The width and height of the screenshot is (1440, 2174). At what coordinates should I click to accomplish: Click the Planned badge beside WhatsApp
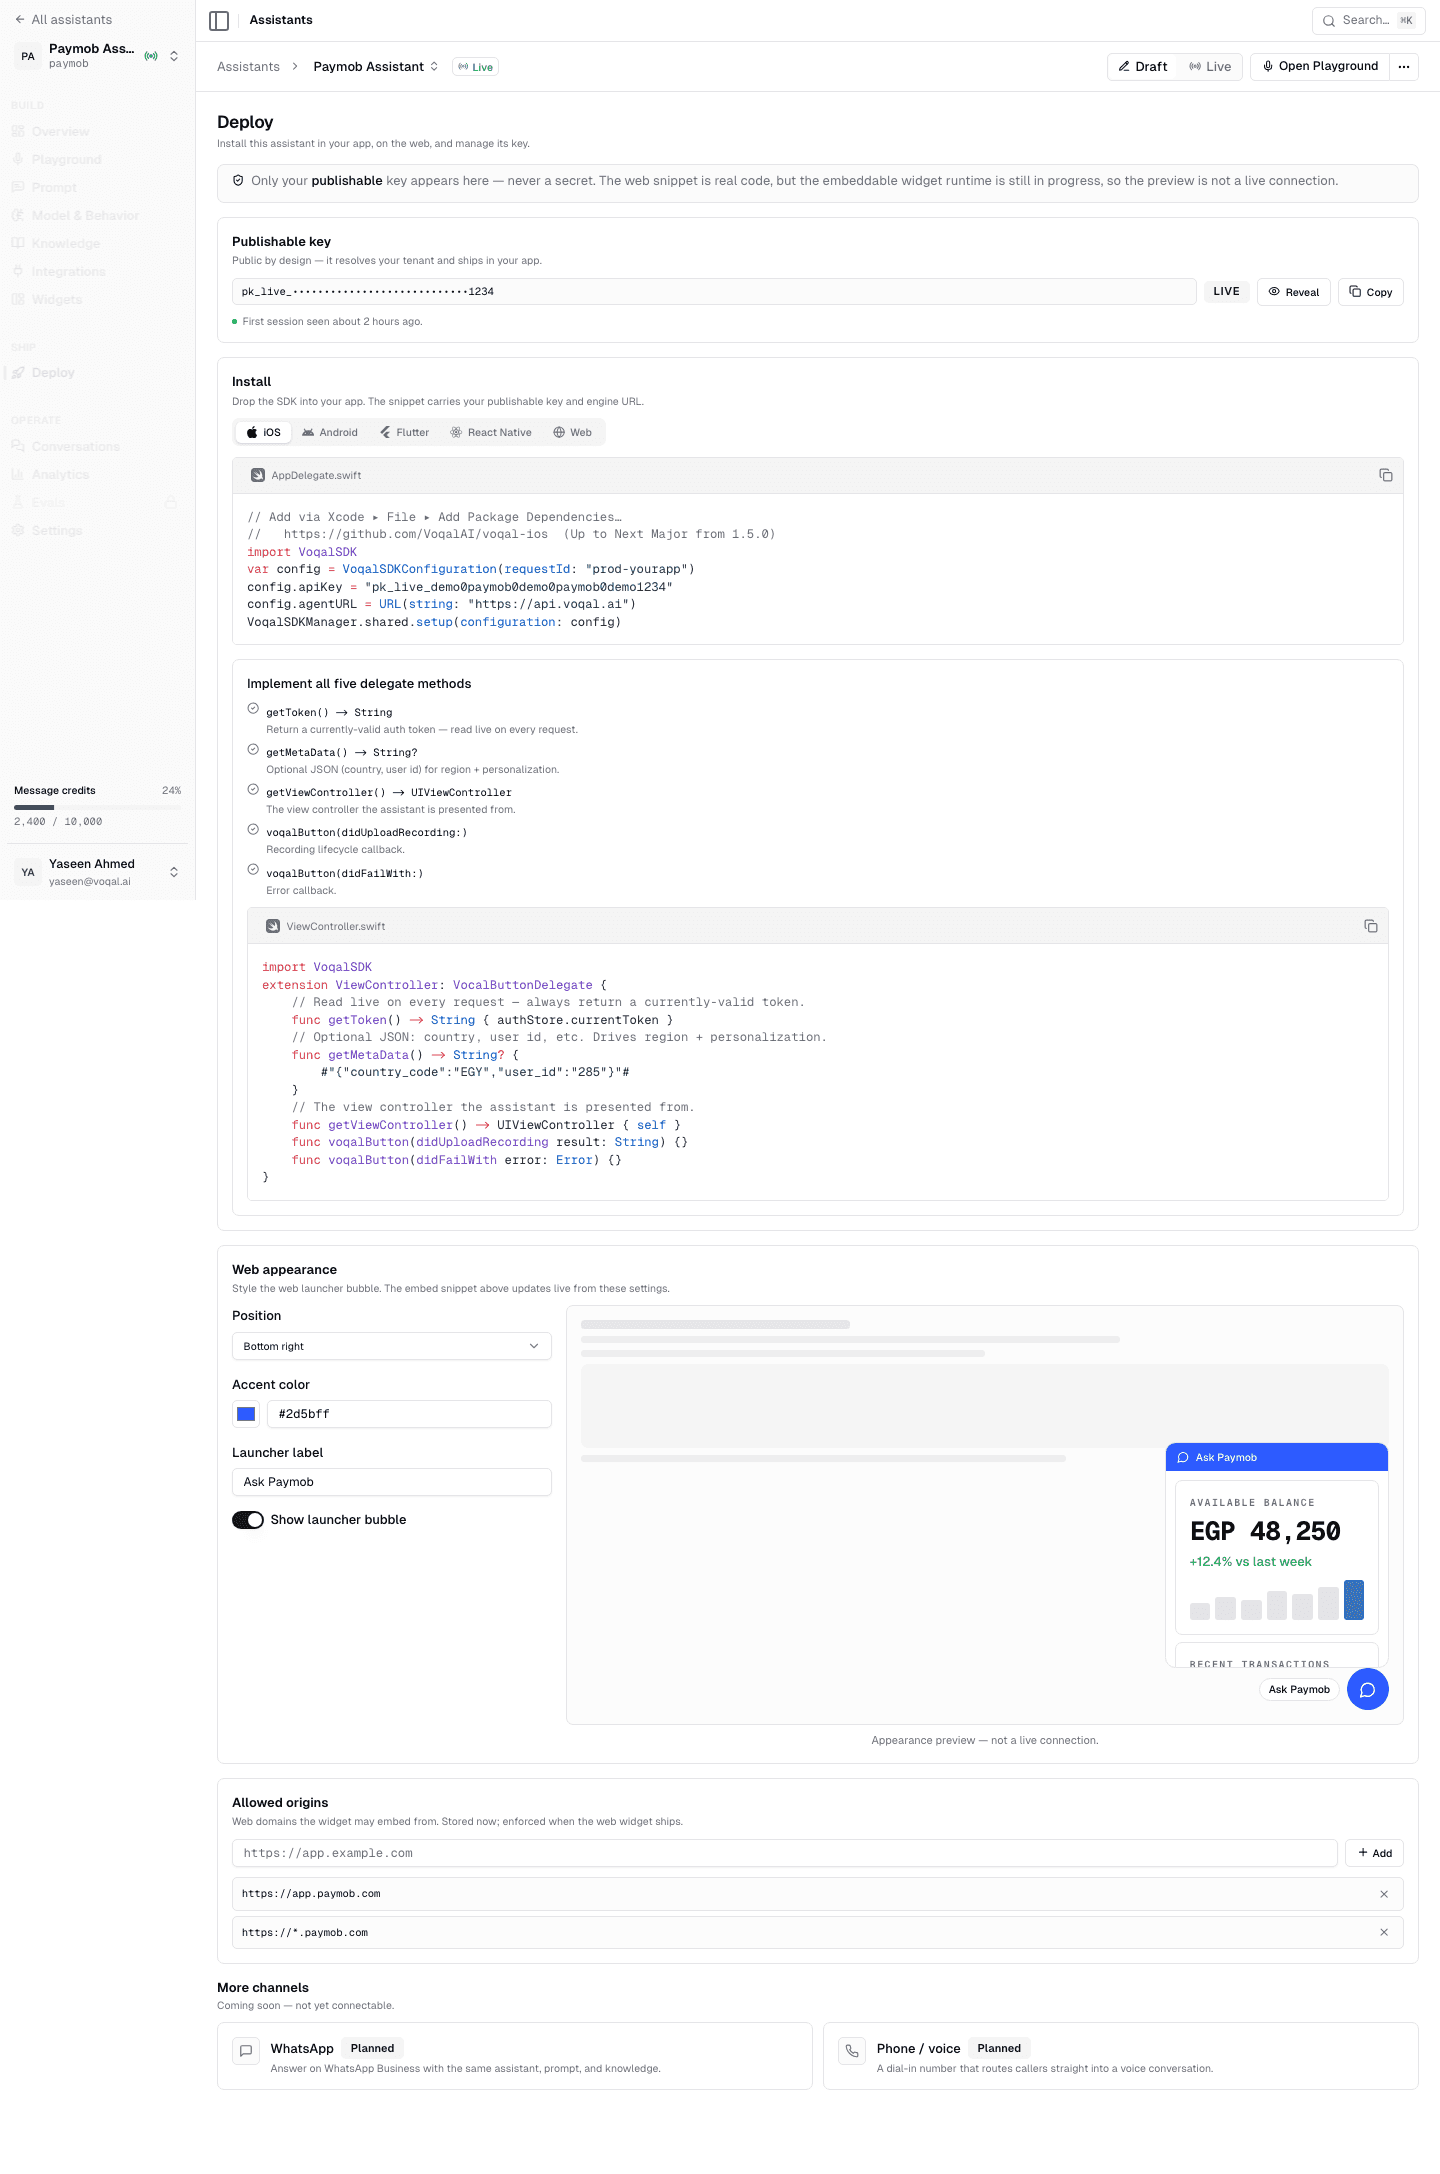(372, 2048)
